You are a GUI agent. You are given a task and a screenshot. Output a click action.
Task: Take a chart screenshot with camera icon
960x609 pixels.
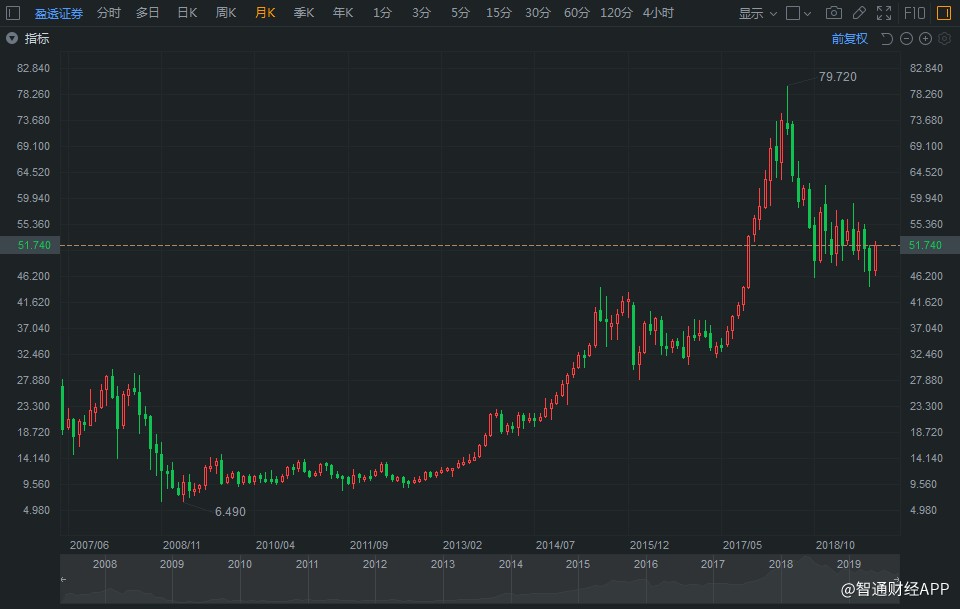(x=833, y=13)
